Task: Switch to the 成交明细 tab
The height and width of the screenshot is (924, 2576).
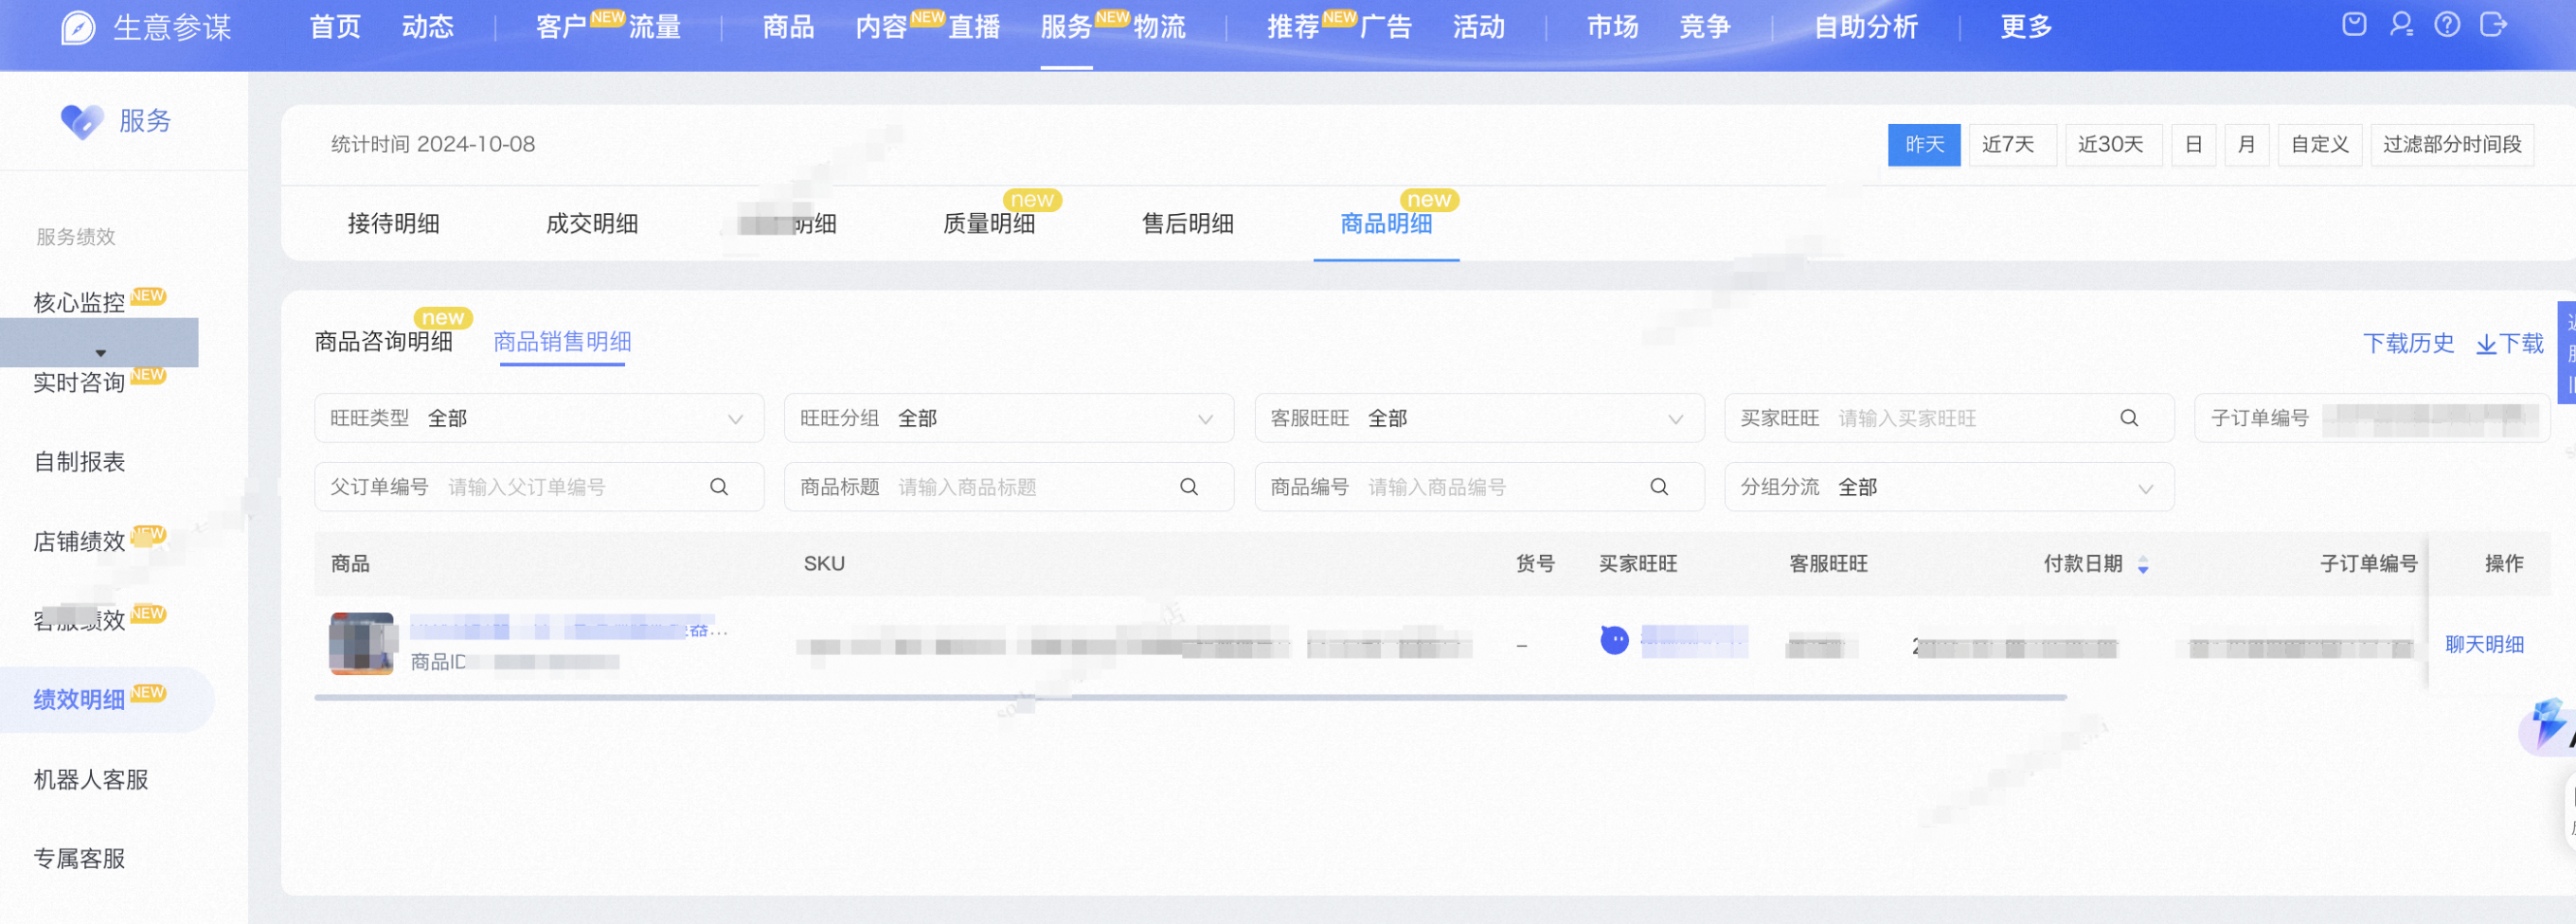Action: tap(592, 224)
